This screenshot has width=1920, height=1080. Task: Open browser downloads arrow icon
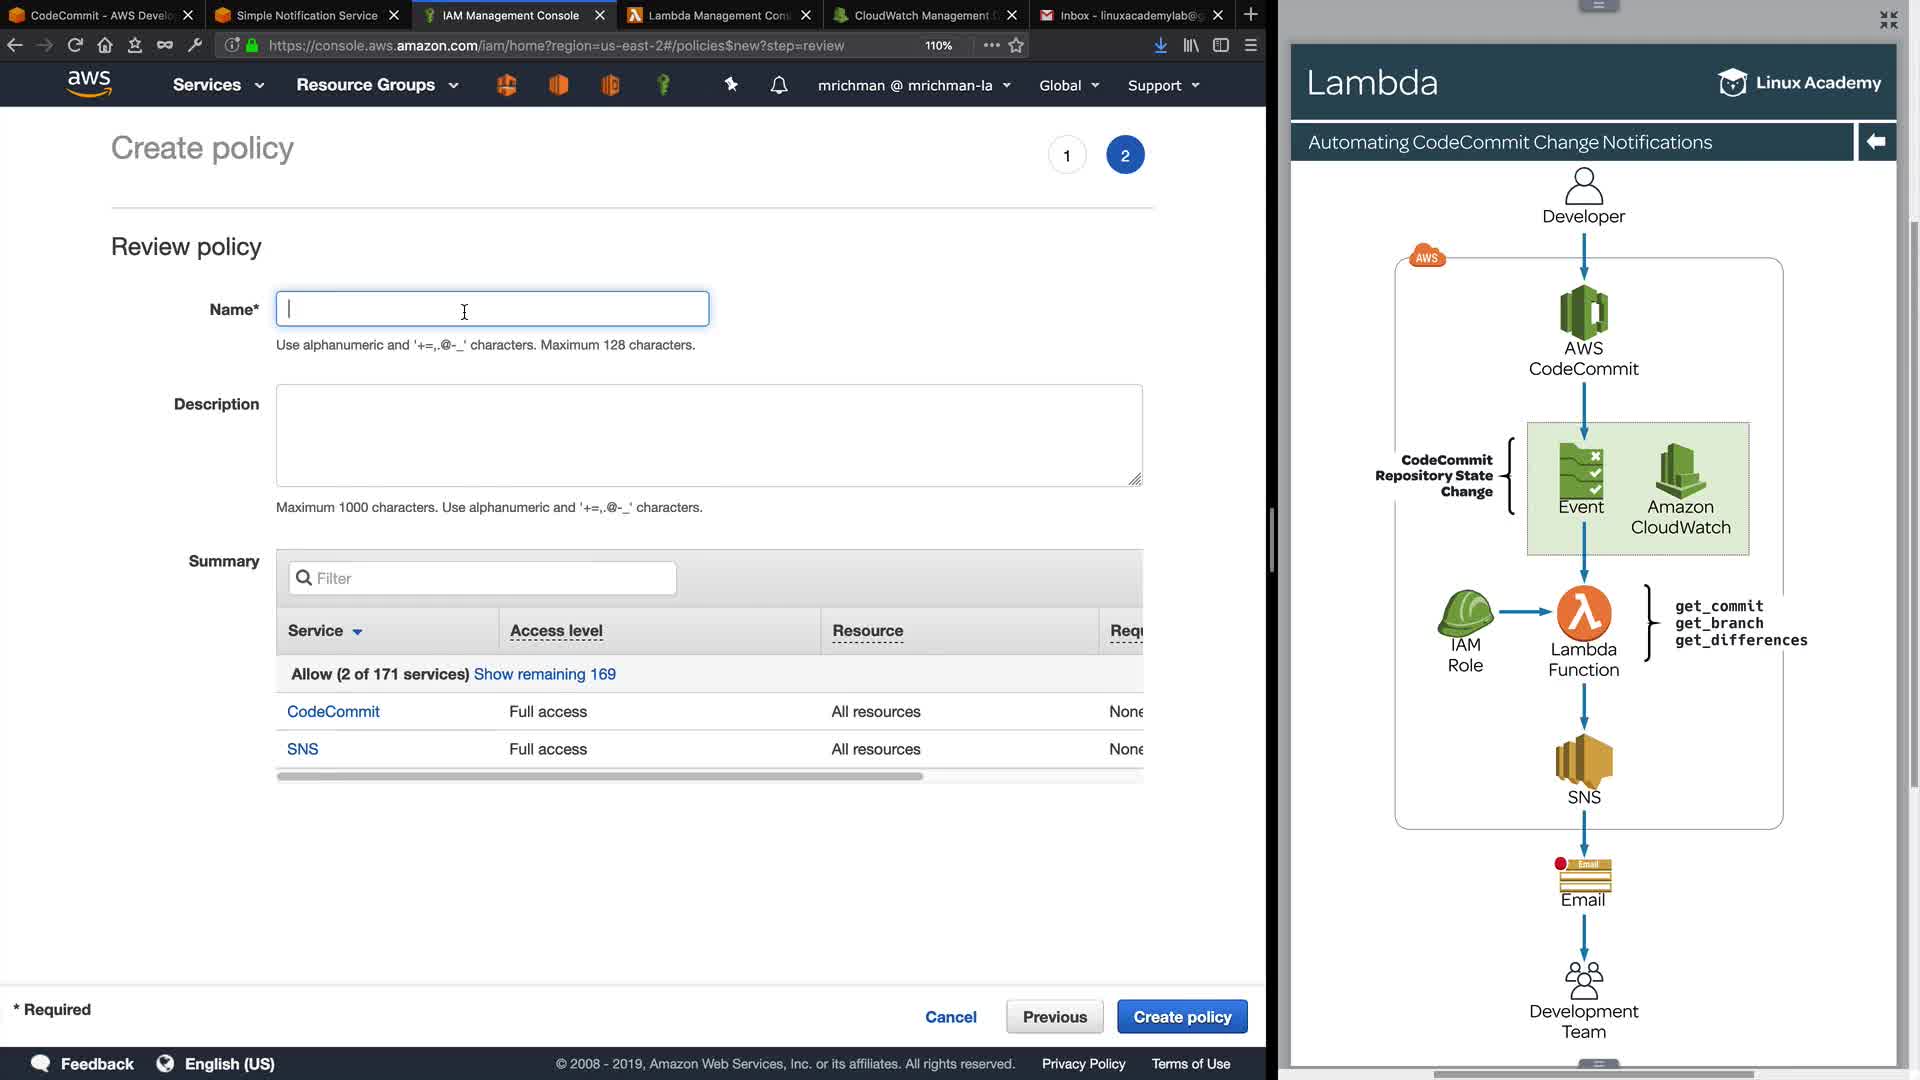1160,45
